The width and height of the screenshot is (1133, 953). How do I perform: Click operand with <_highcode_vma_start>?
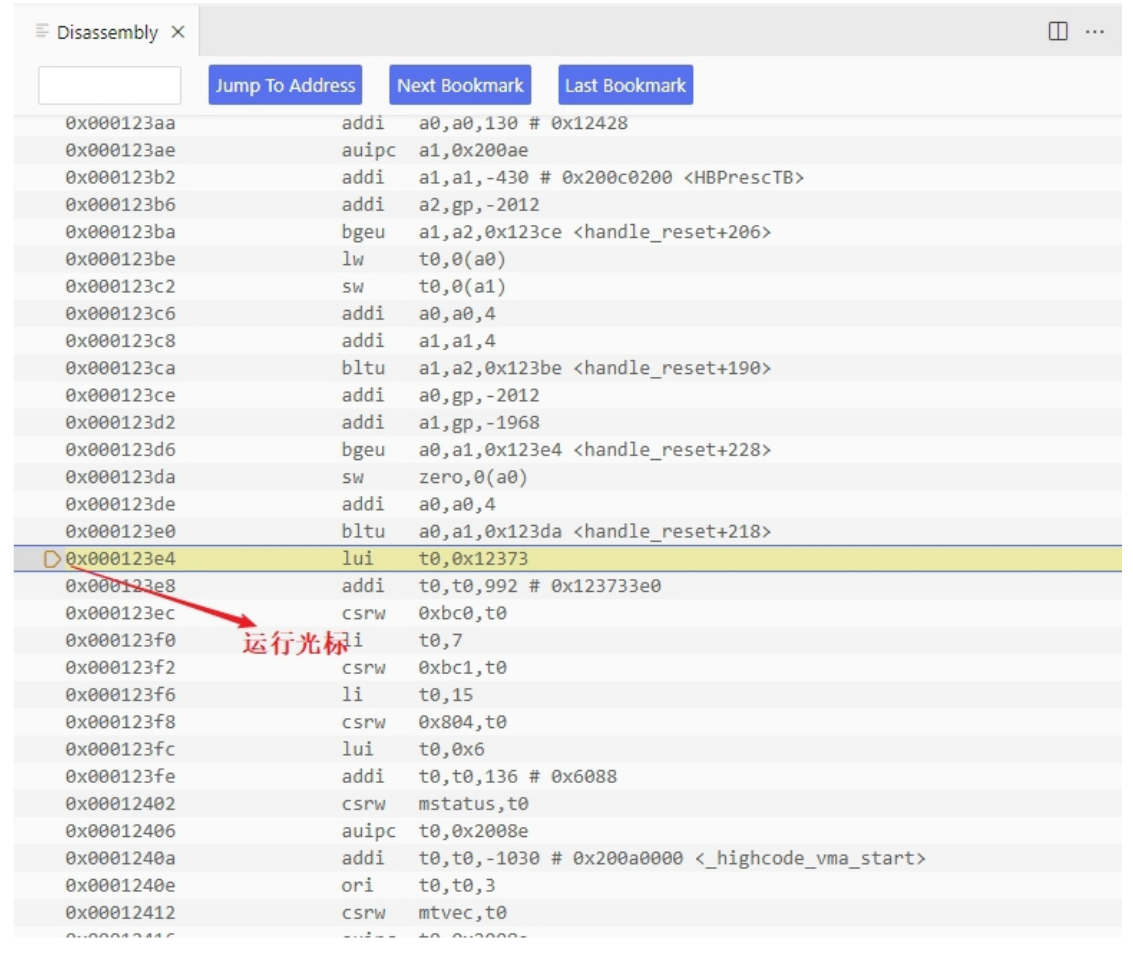pyautogui.click(x=672, y=858)
